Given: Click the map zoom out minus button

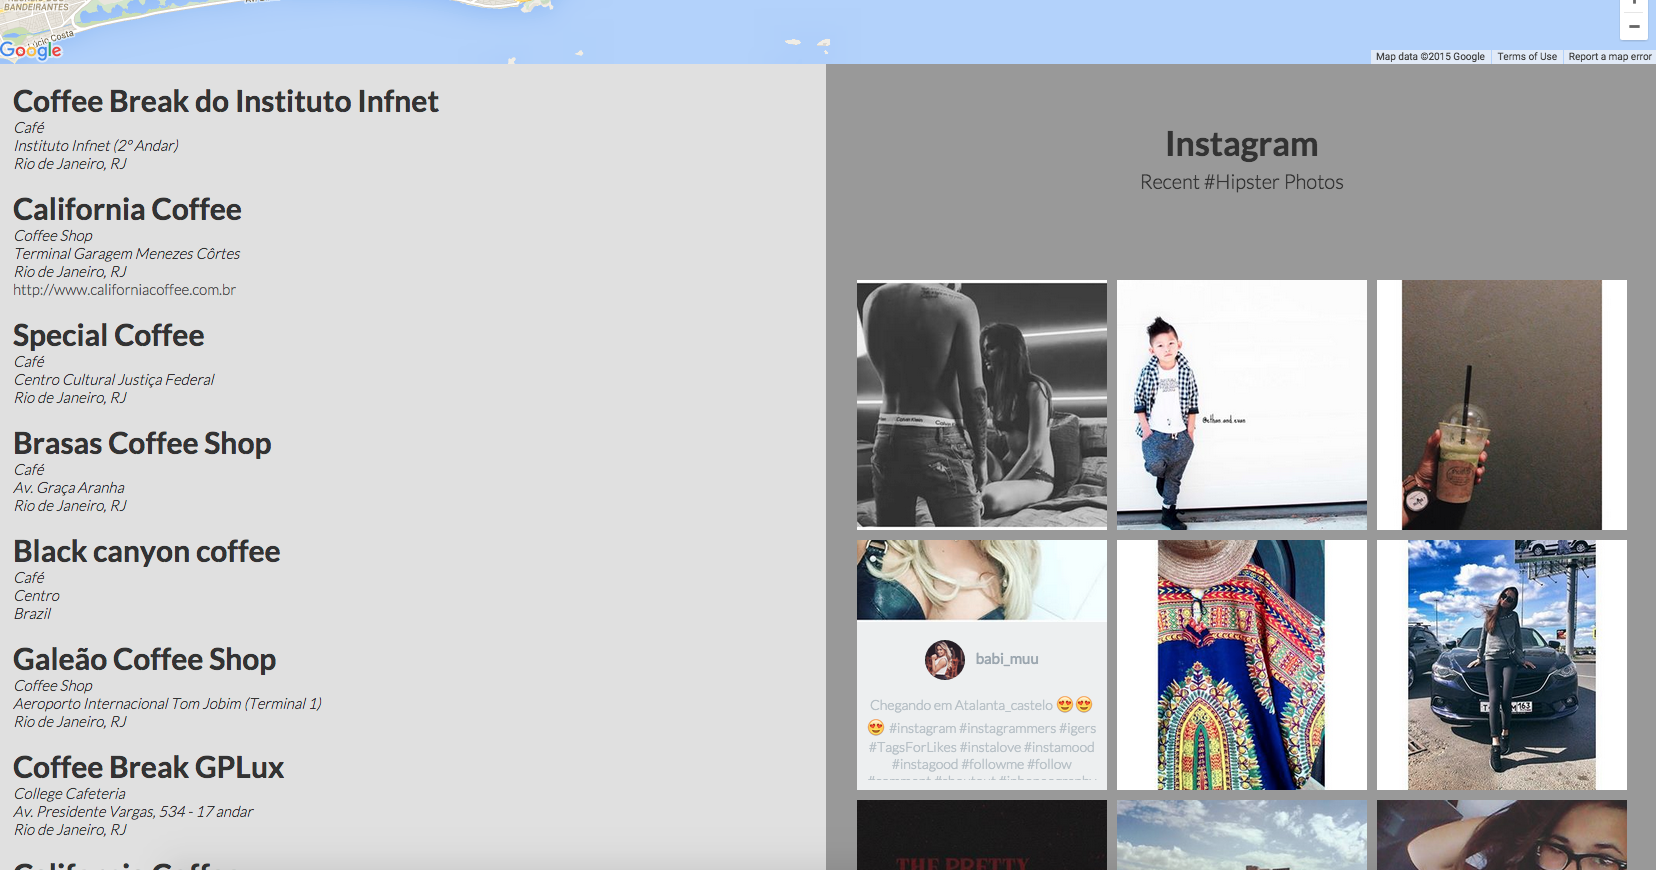Looking at the screenshot, I should tap(1634, 27).
